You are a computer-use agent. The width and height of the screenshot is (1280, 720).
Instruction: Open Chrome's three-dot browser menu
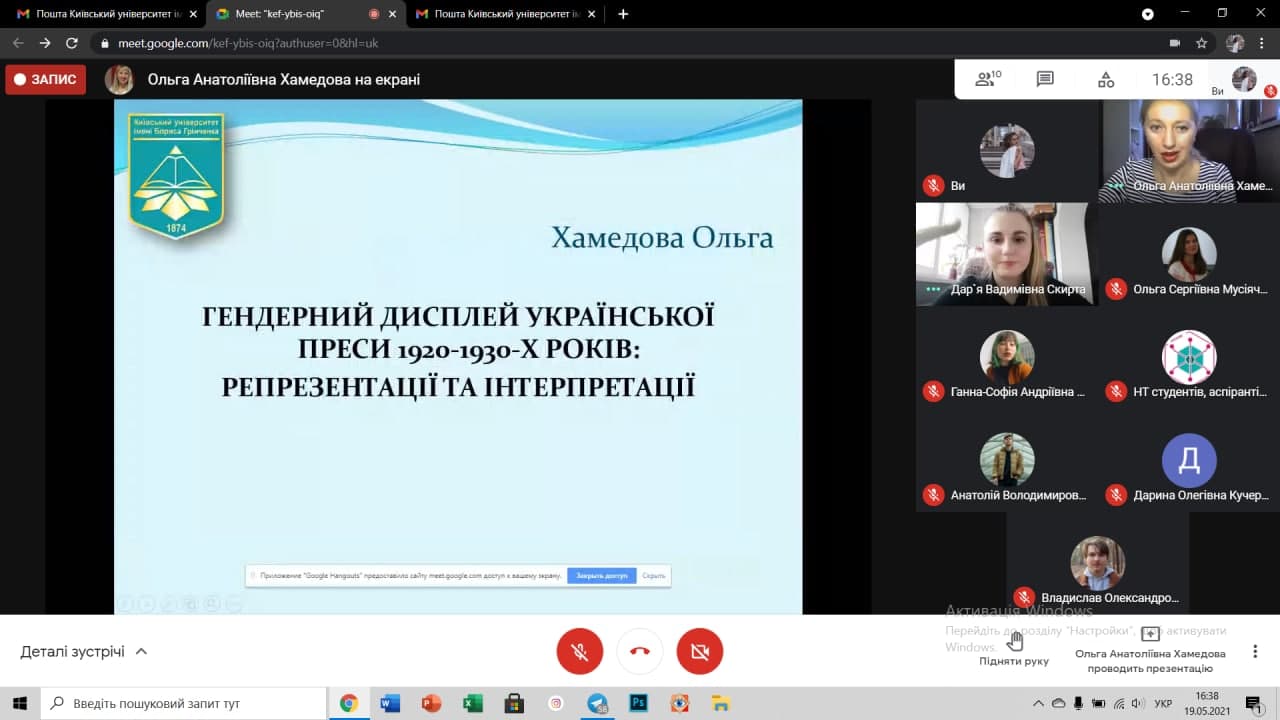coord(1263,43)
